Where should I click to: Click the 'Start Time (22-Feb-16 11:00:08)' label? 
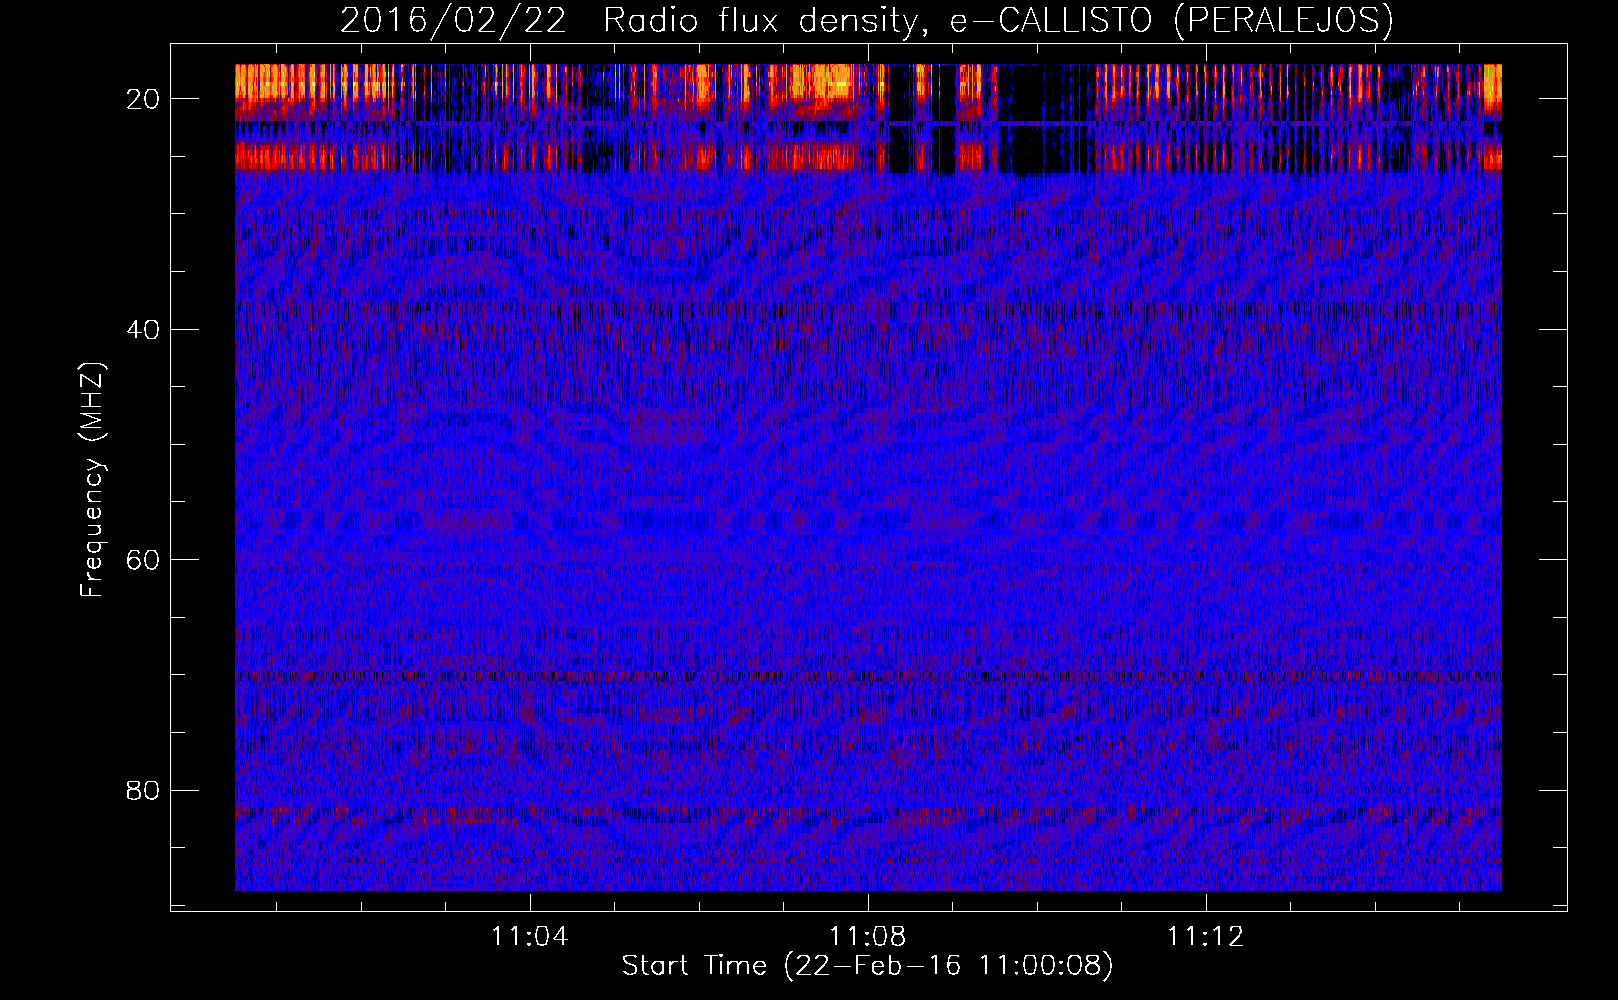tap(867, 966)
